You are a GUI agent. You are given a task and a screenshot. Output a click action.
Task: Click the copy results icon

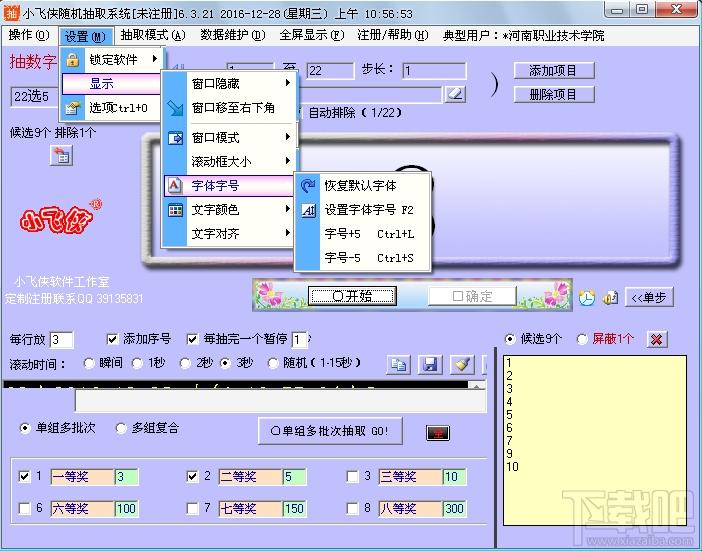click(398, 364)
